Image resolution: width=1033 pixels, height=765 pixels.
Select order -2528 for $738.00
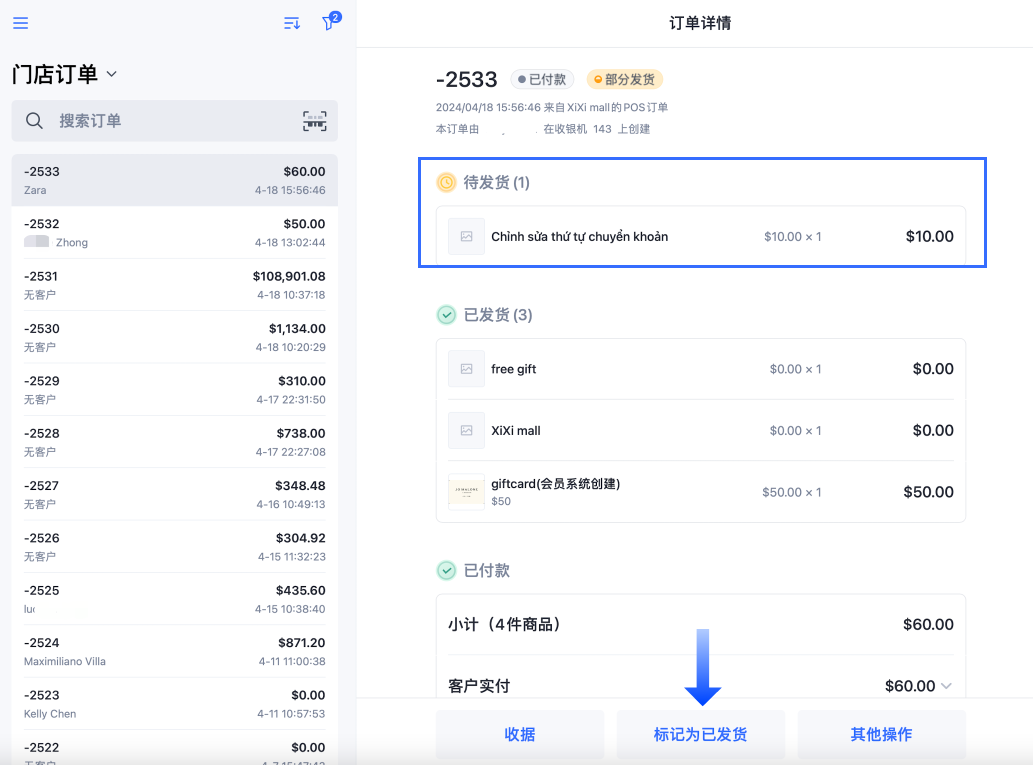pyautogui.click(x=175, y=442)
